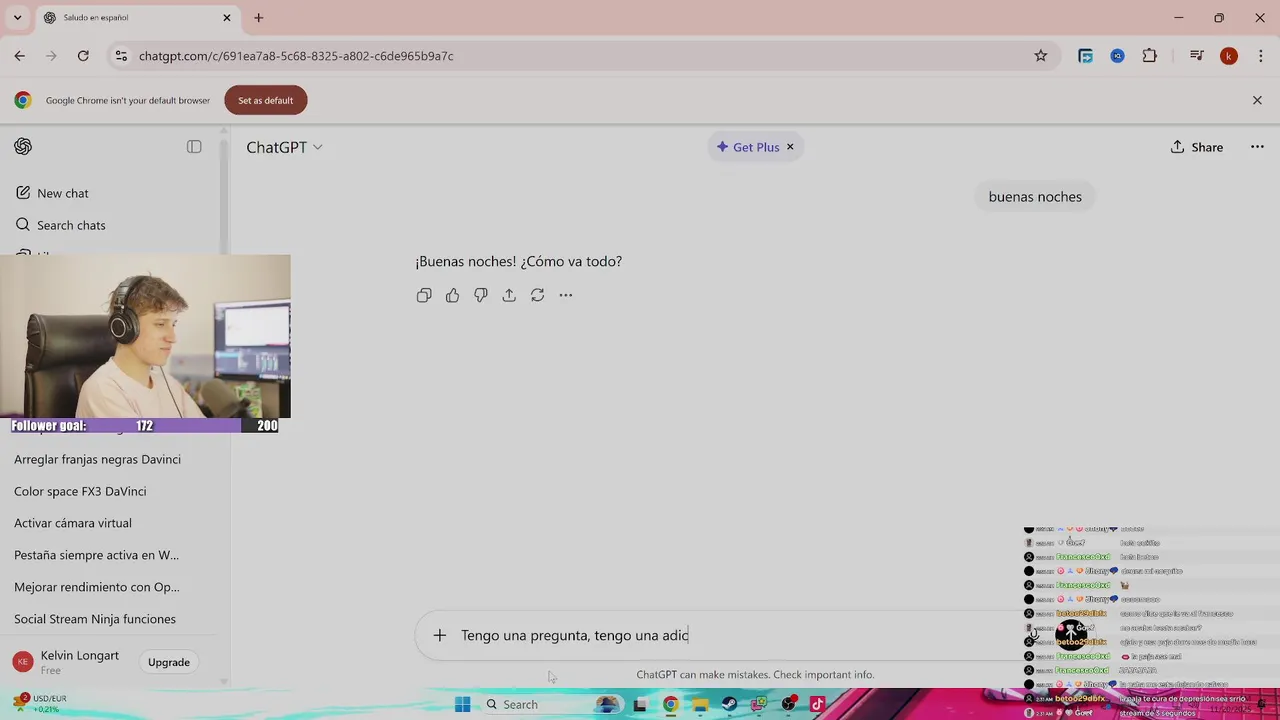Viewport: 1280px width, 720px height.
Task: Close the 'Saludo en español' tab
Action: [x=227, y=18]
